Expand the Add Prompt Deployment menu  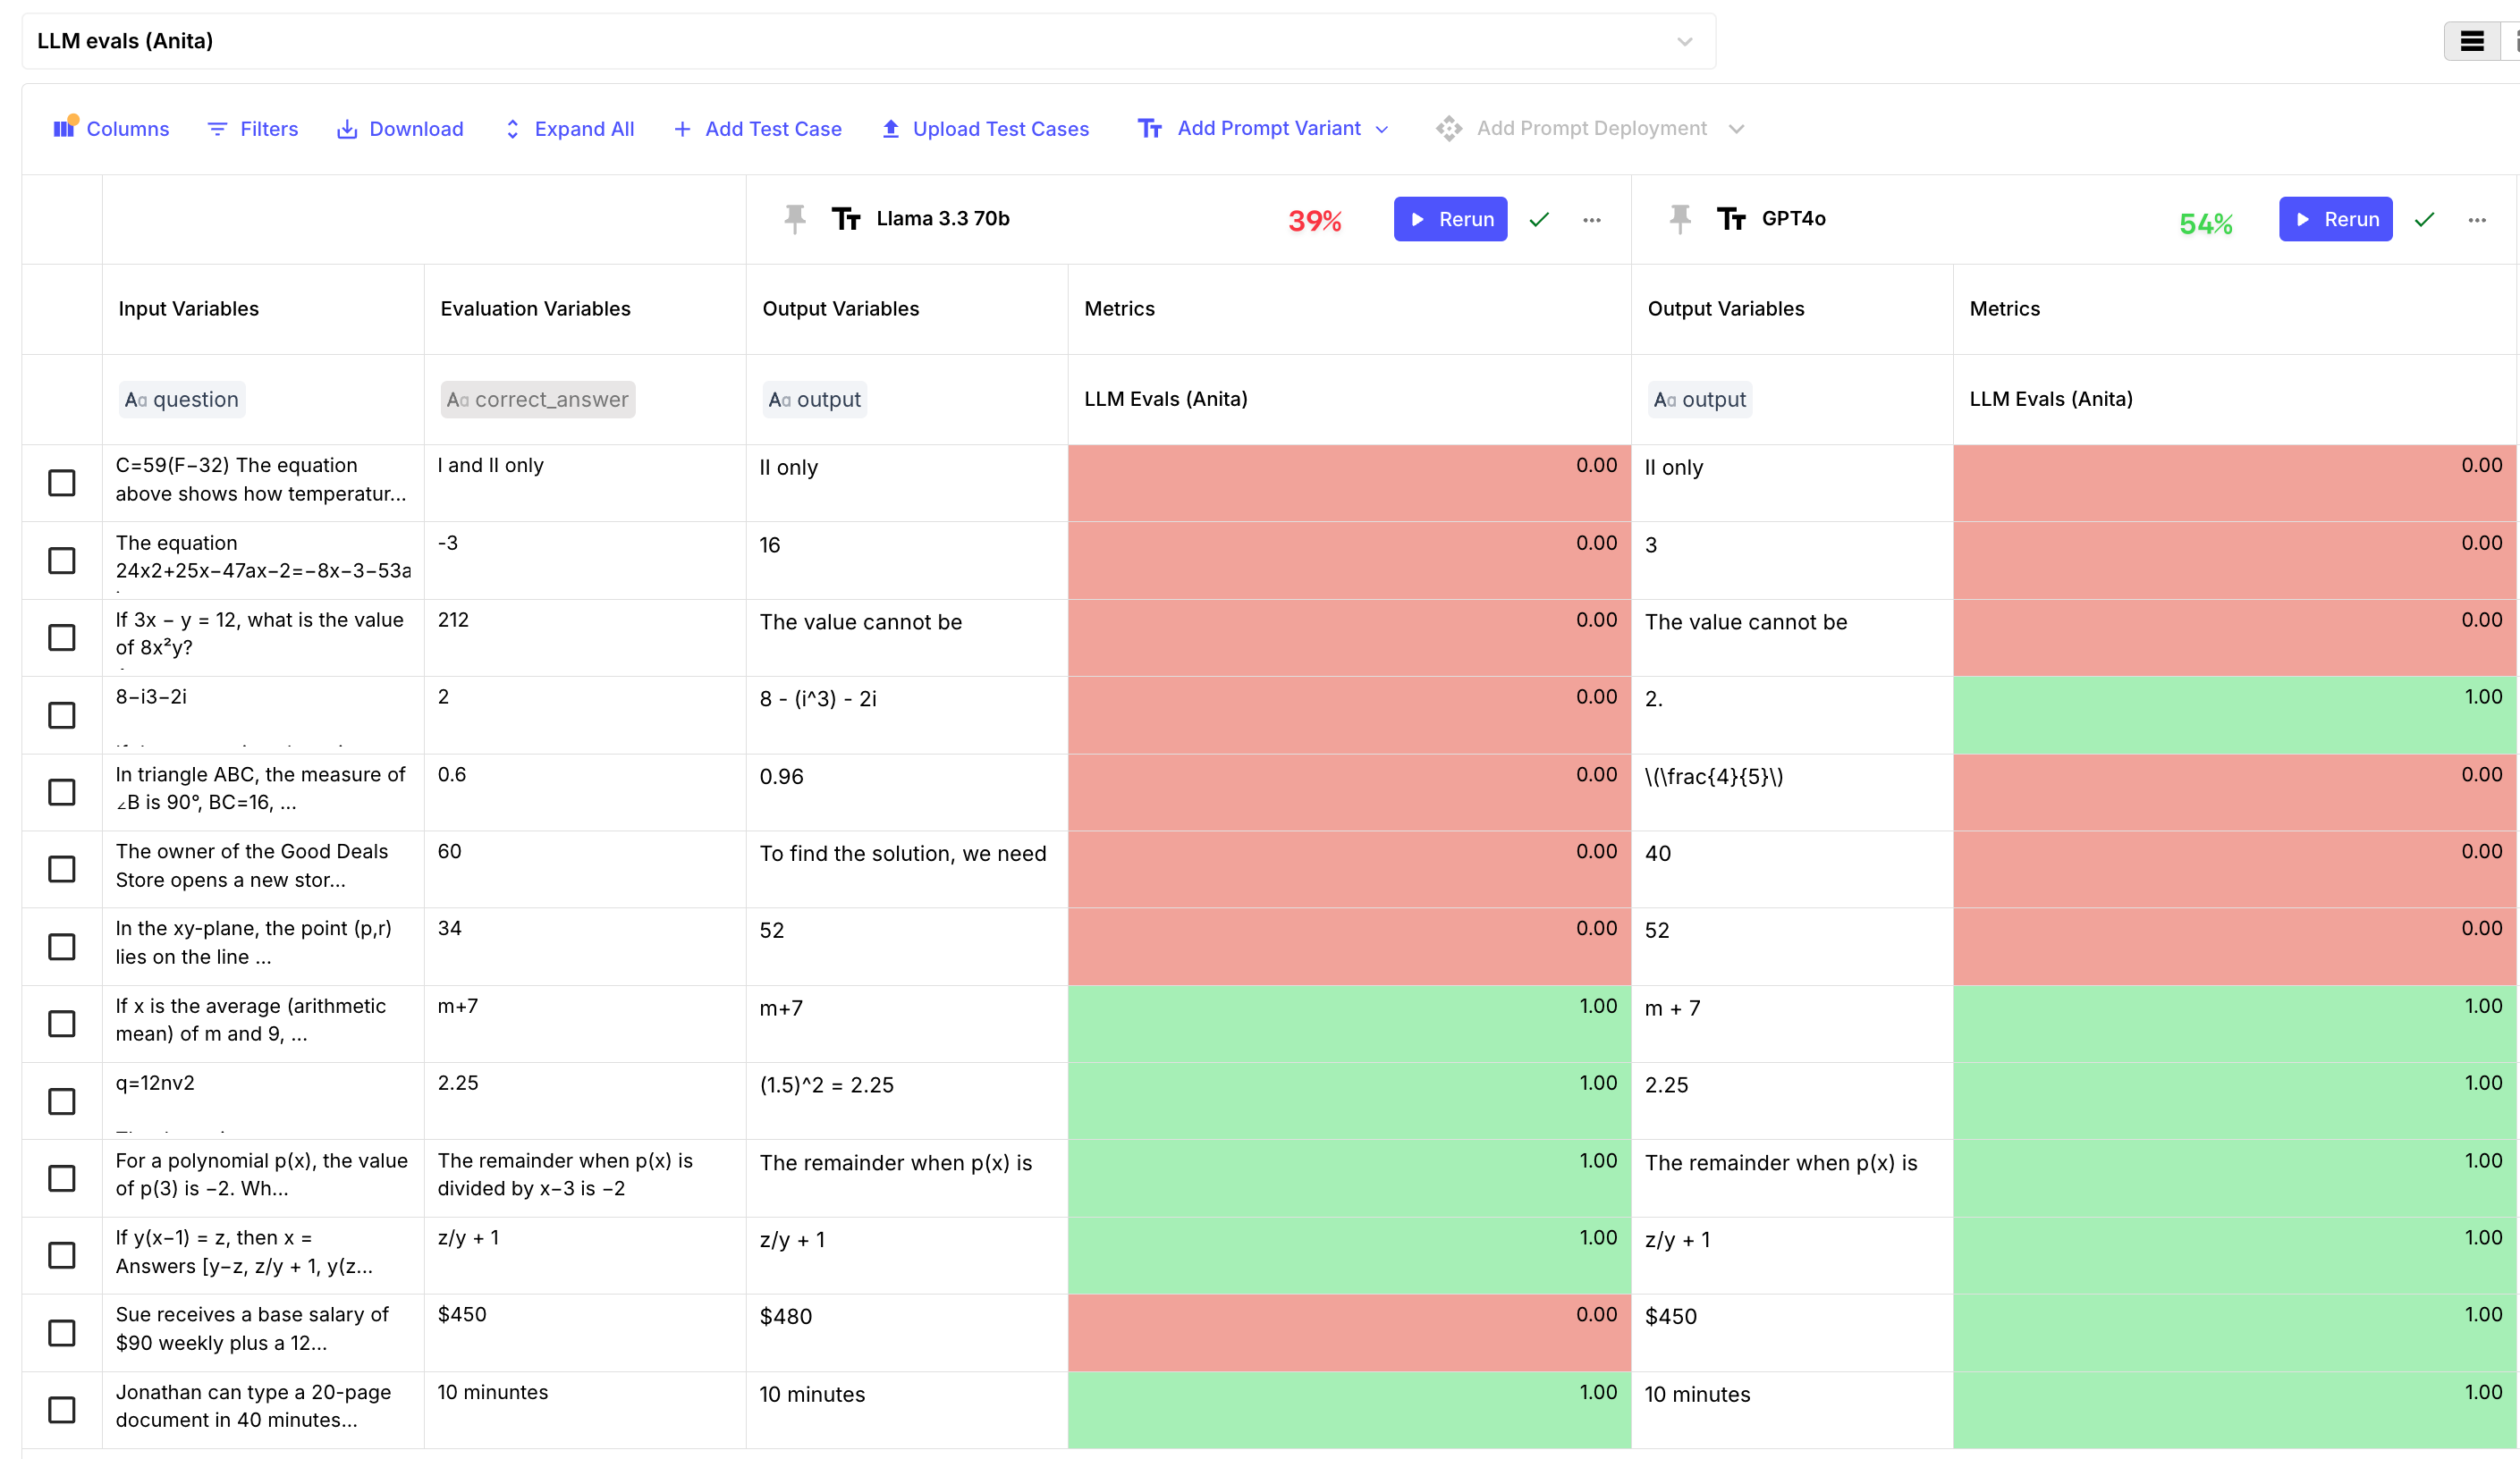tap(1590, 129)
